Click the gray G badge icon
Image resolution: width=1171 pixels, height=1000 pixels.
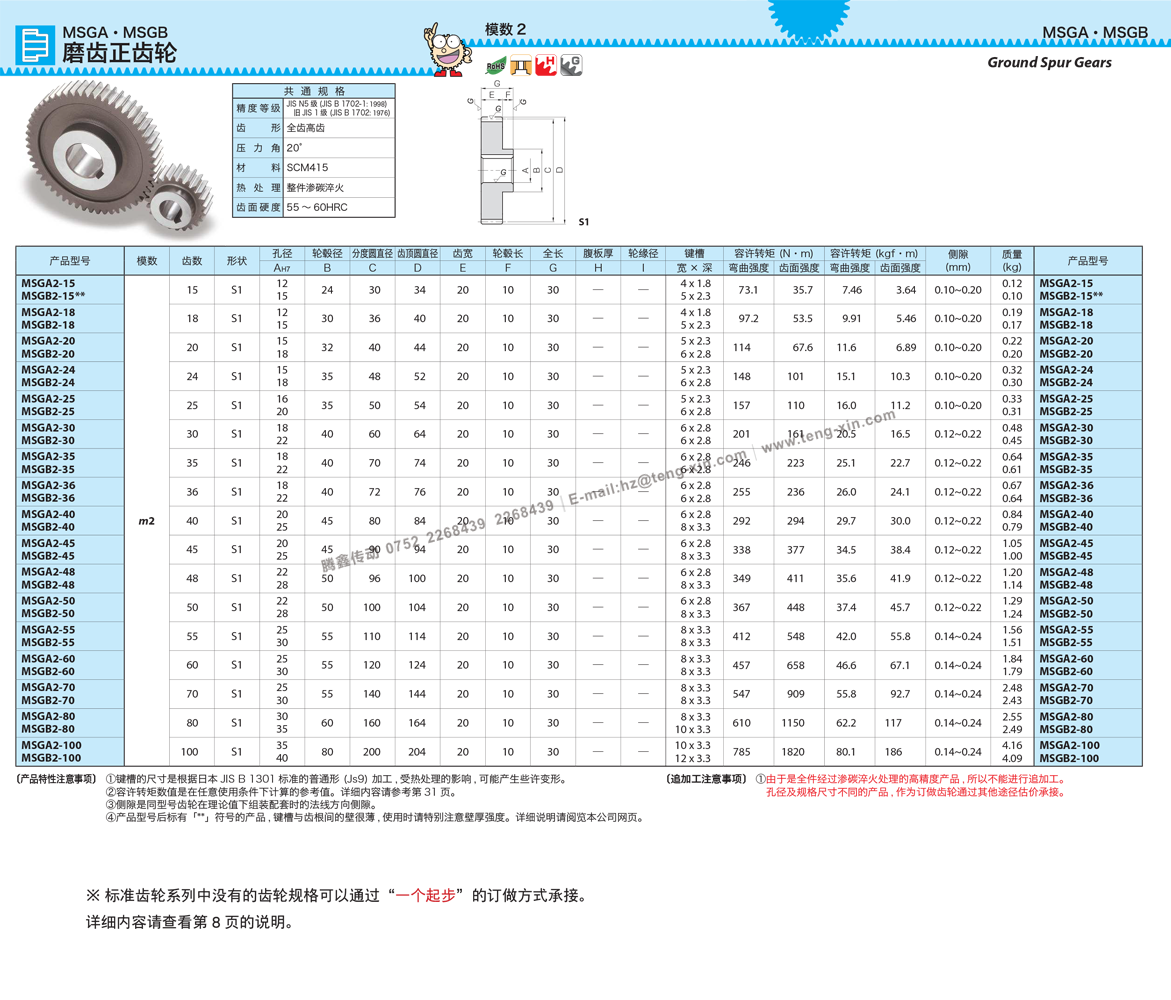tap(571, 65)
